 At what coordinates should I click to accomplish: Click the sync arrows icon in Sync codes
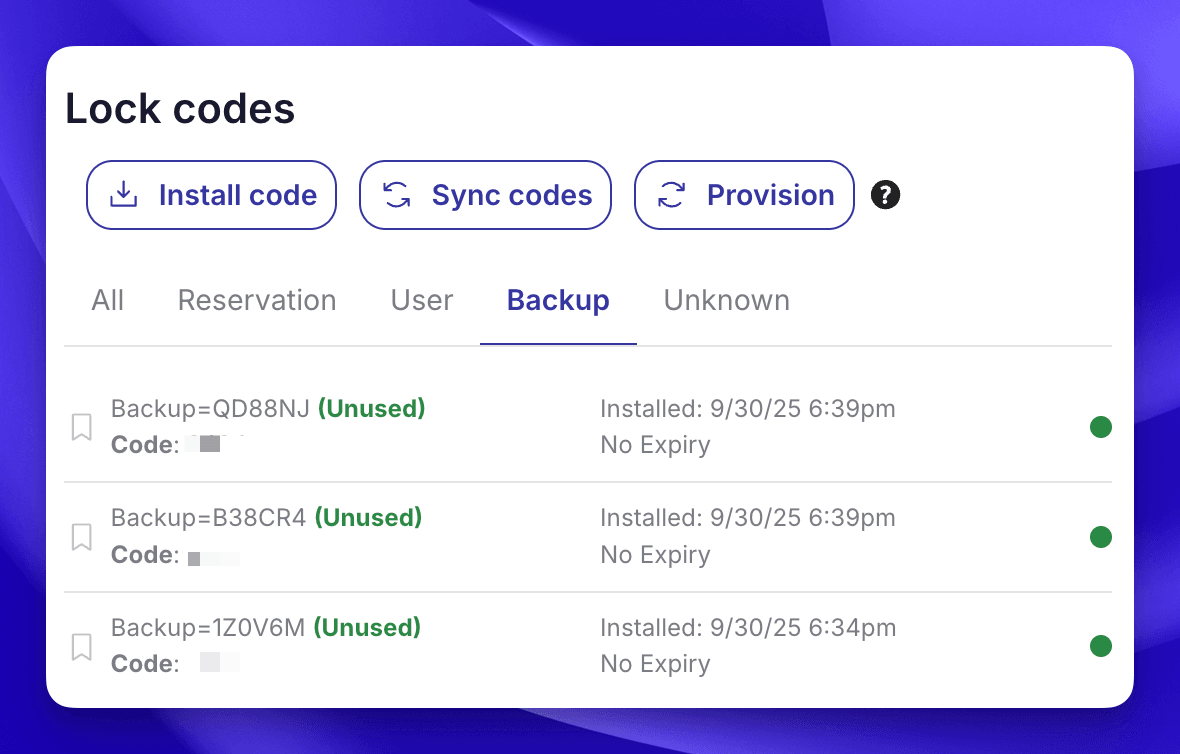click(x=397, y=195)
